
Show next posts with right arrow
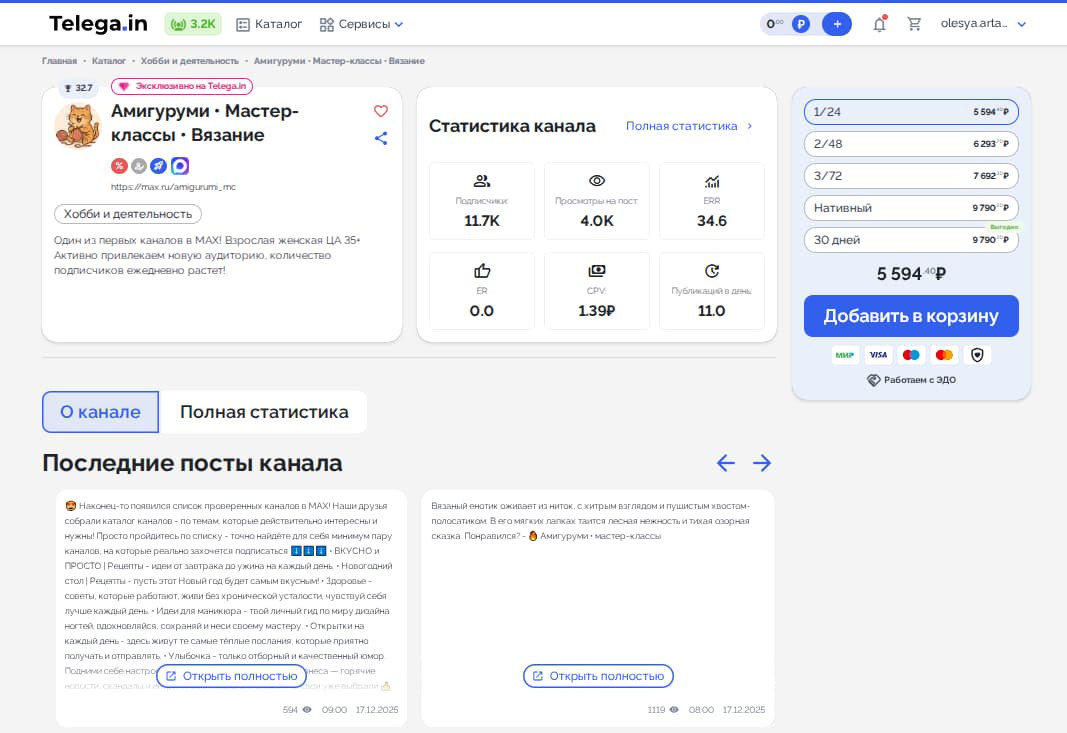762,463
